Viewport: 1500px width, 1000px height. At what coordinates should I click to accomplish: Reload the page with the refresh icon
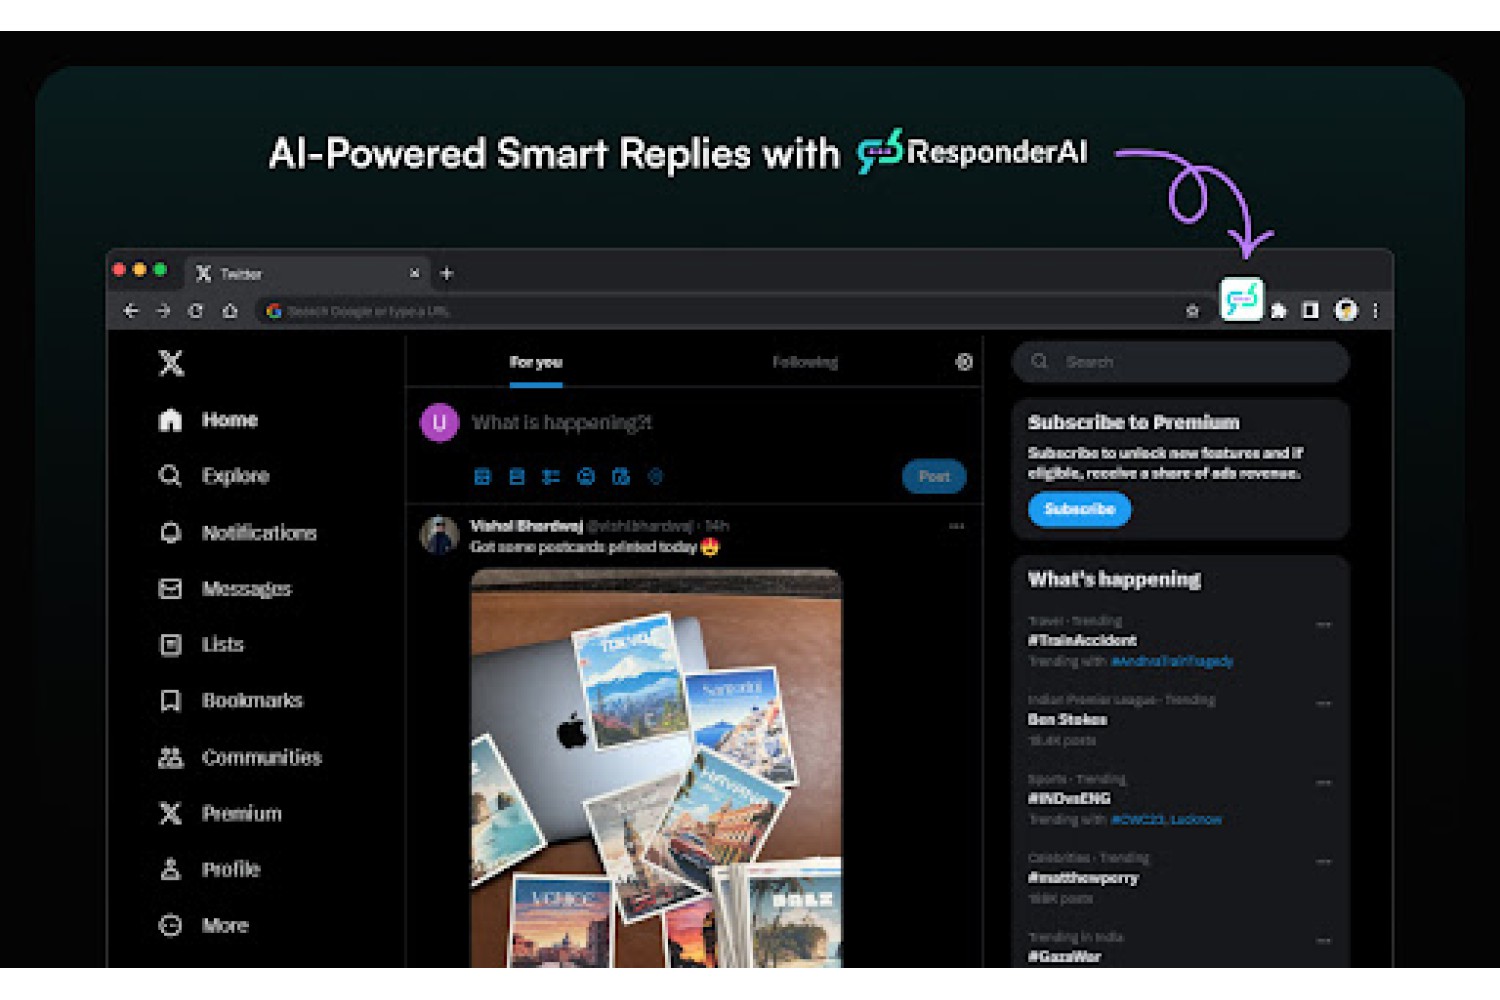196,311
